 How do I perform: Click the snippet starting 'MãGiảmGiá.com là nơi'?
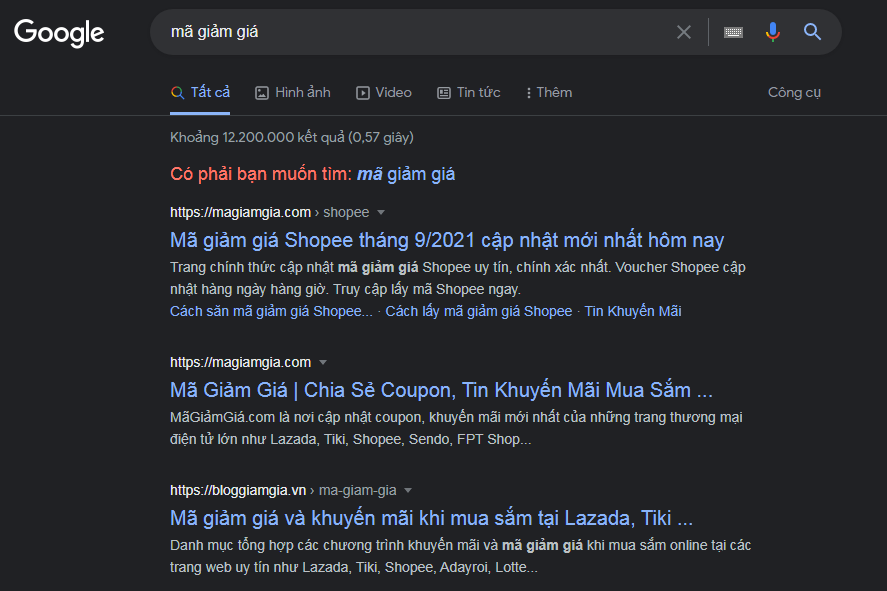click(456, 428)
